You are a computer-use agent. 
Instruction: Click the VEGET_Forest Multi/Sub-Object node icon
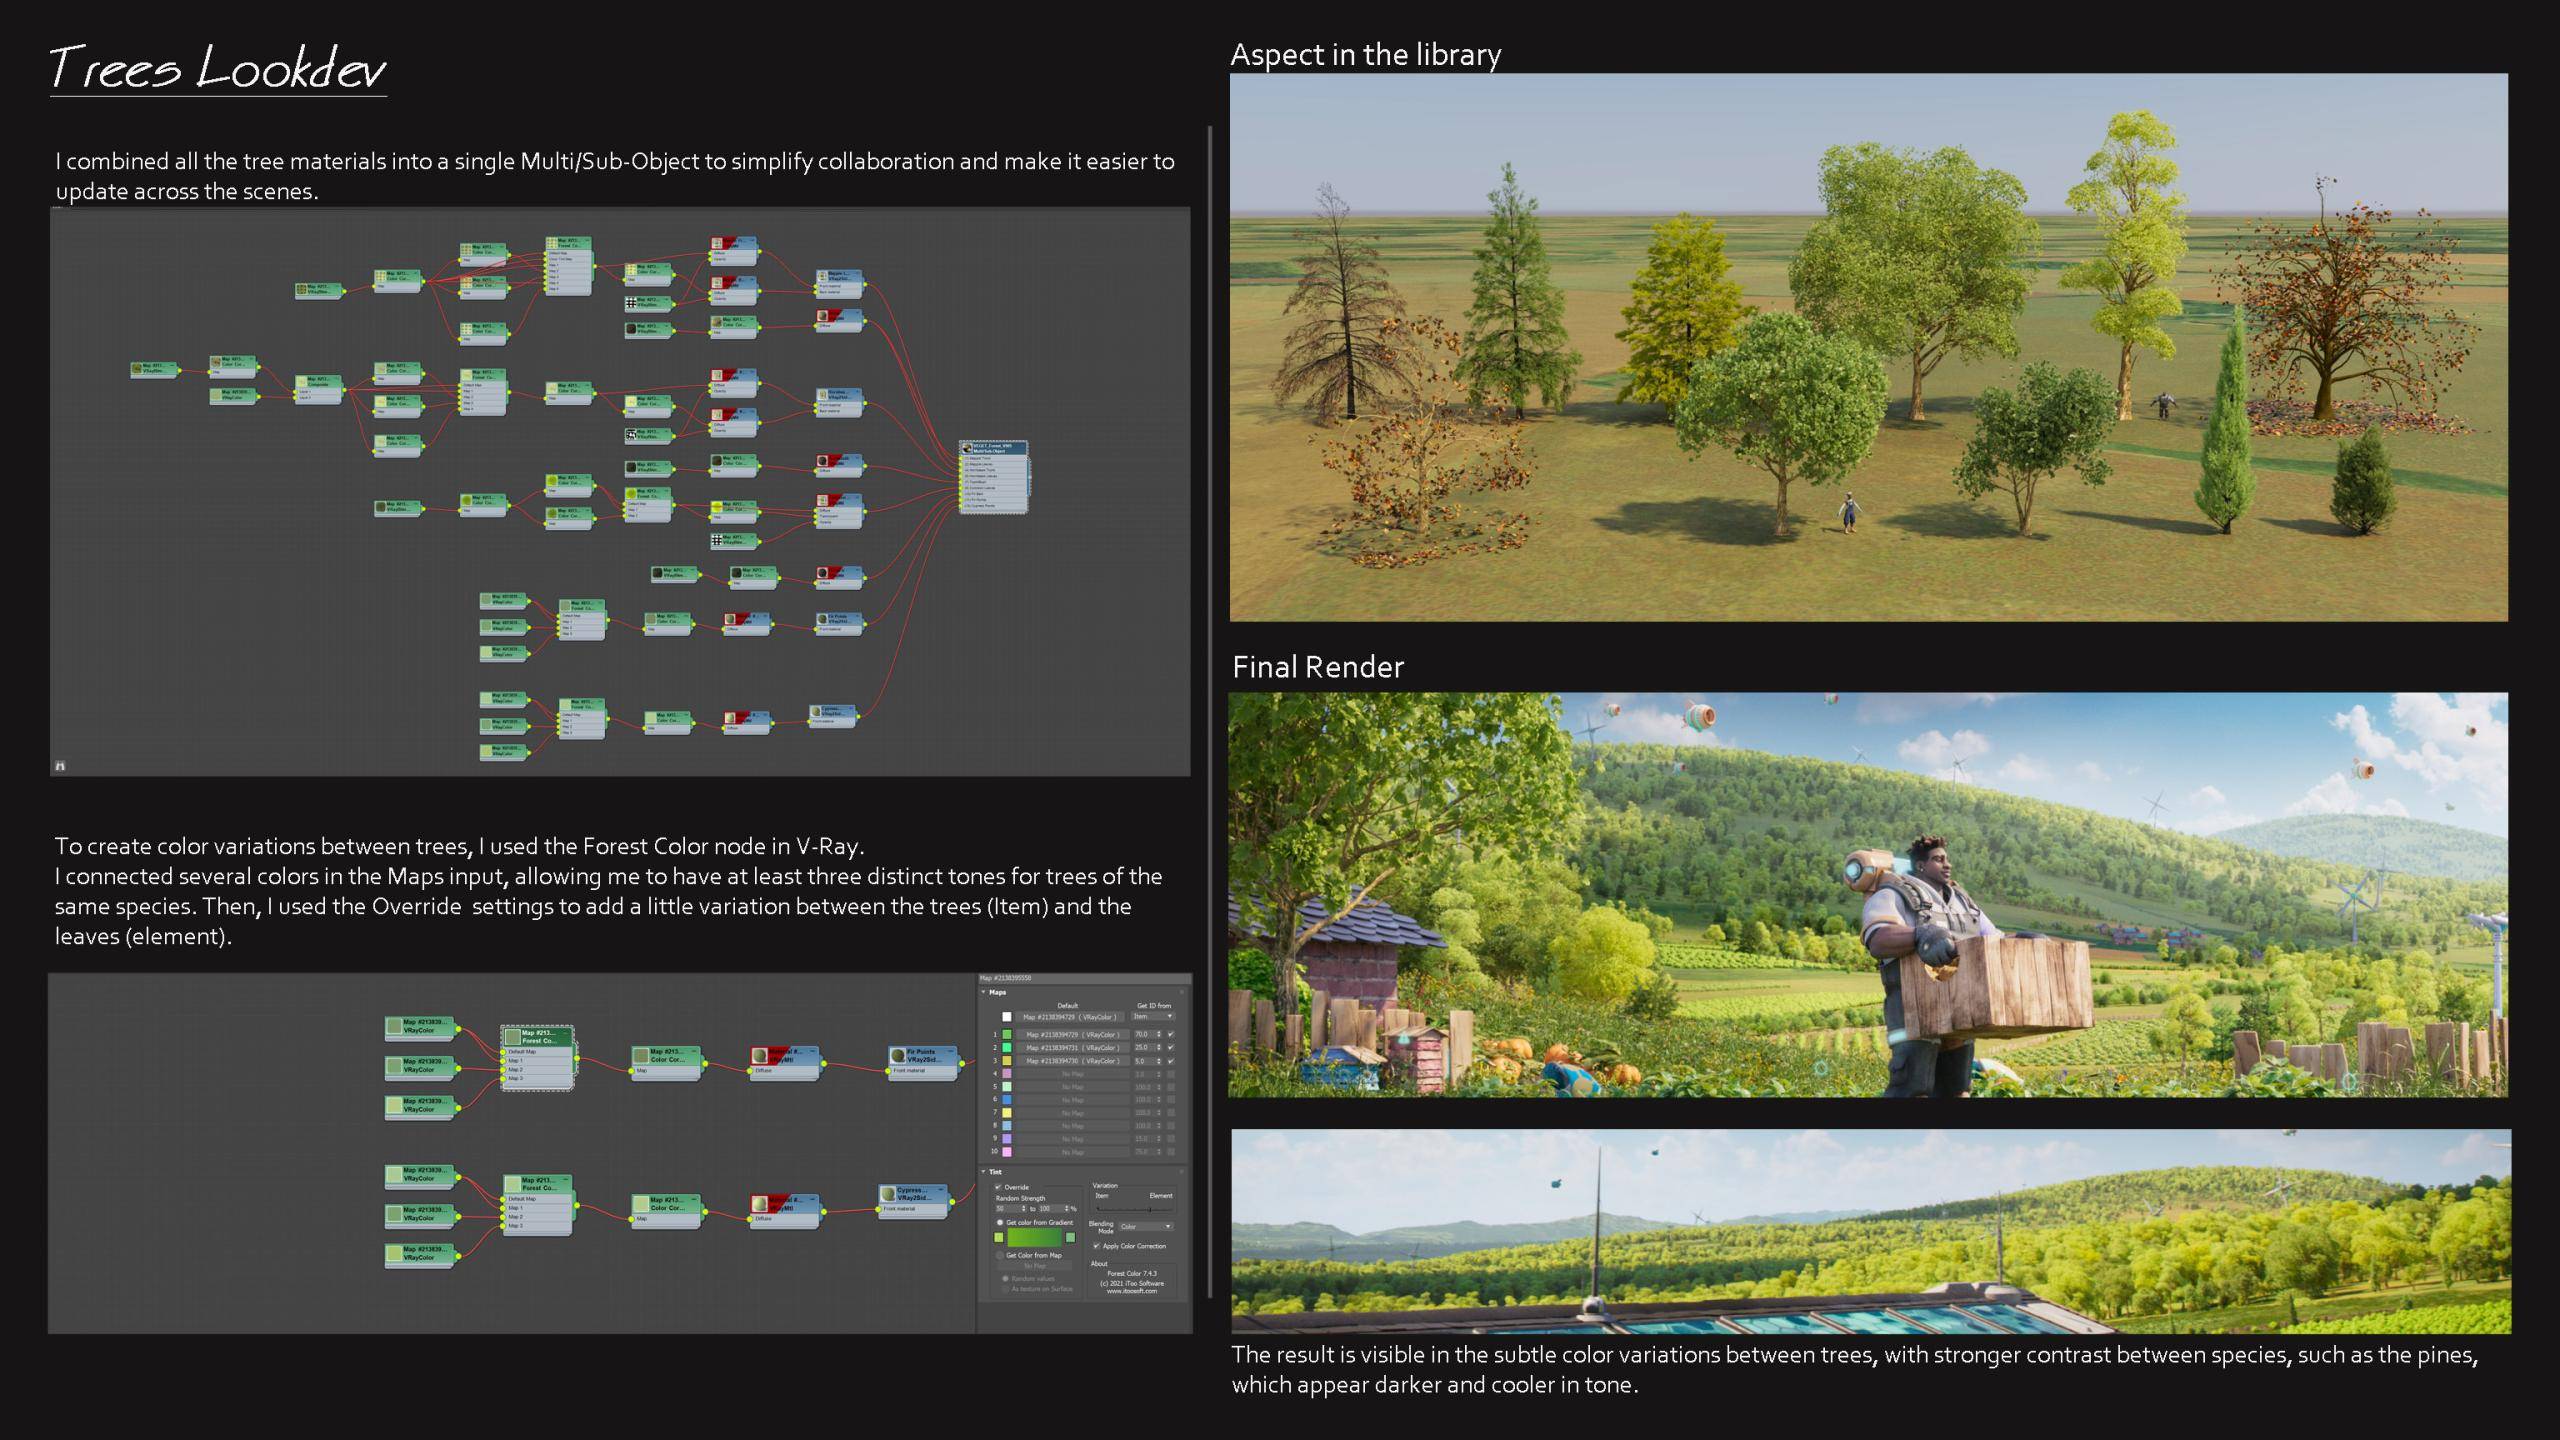pyautogui.click(x=967, y=448)
